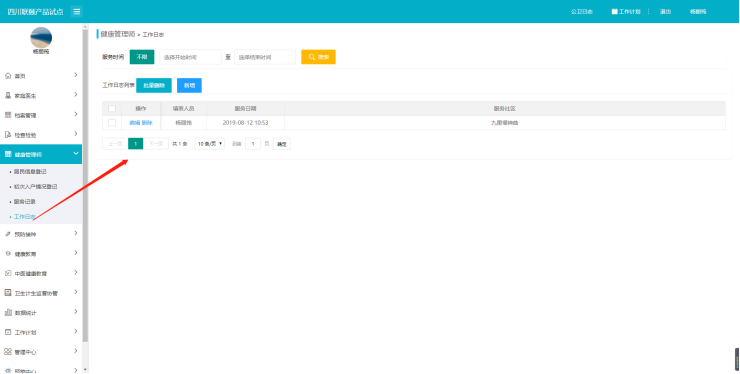The height and width of the screenshot is (374, 740).
Task: Click the 删除 delete link in table row
Action: [147, 123]
